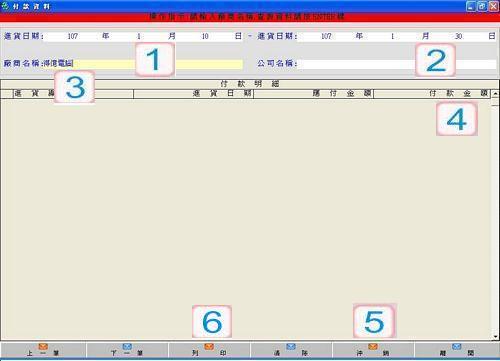Click the 清除 (clear) button

tap(291, 350)
